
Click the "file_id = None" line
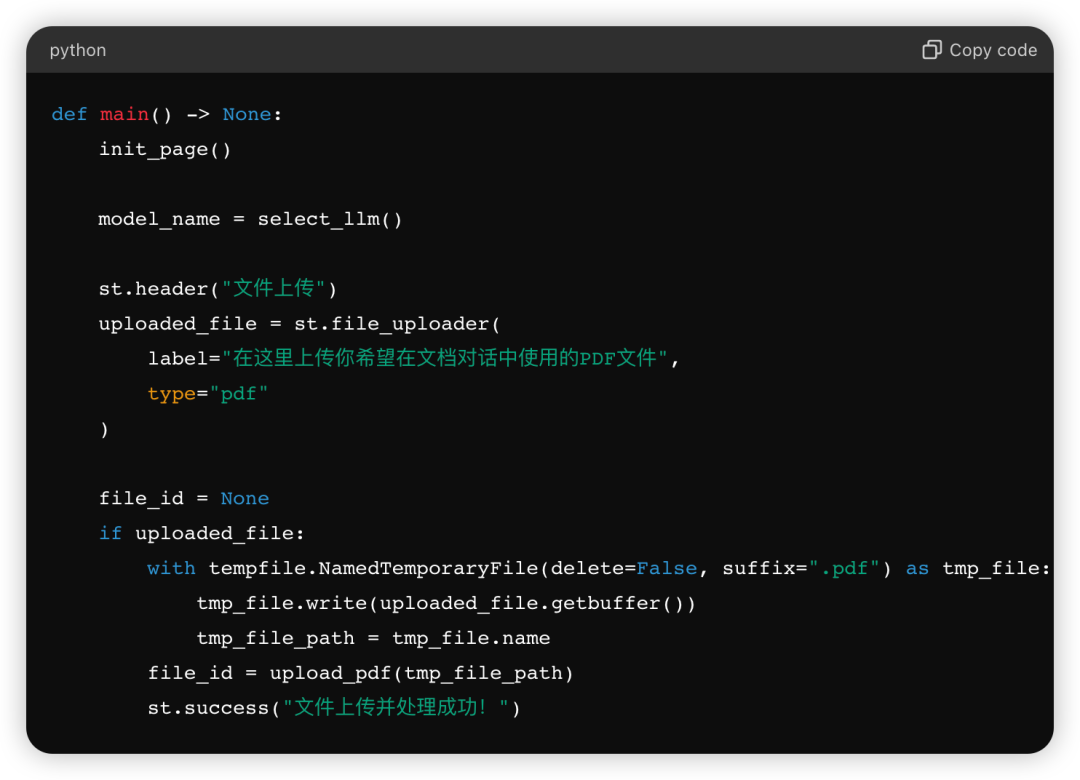click(184, 498)
